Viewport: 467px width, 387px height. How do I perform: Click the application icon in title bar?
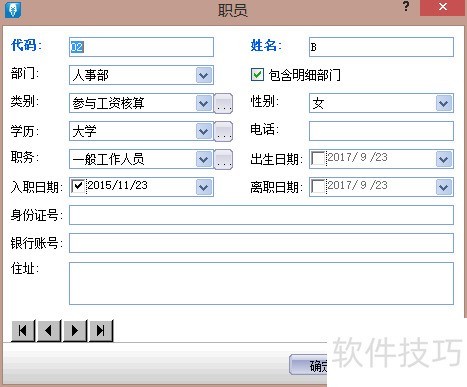coord(13,9)
